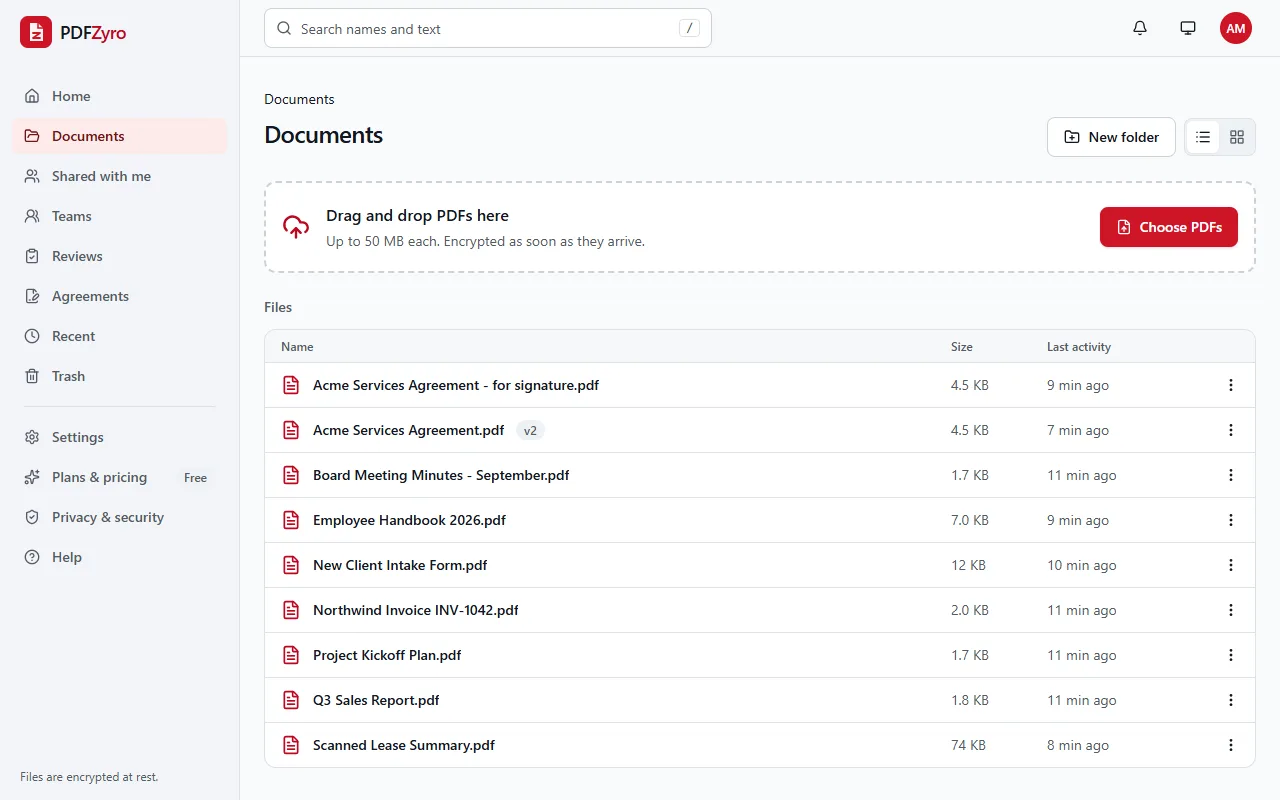Open options menu for Acme Services Agreement.pdf v2 row
The image size is (1280, 800).
(x=1231, y=430)
